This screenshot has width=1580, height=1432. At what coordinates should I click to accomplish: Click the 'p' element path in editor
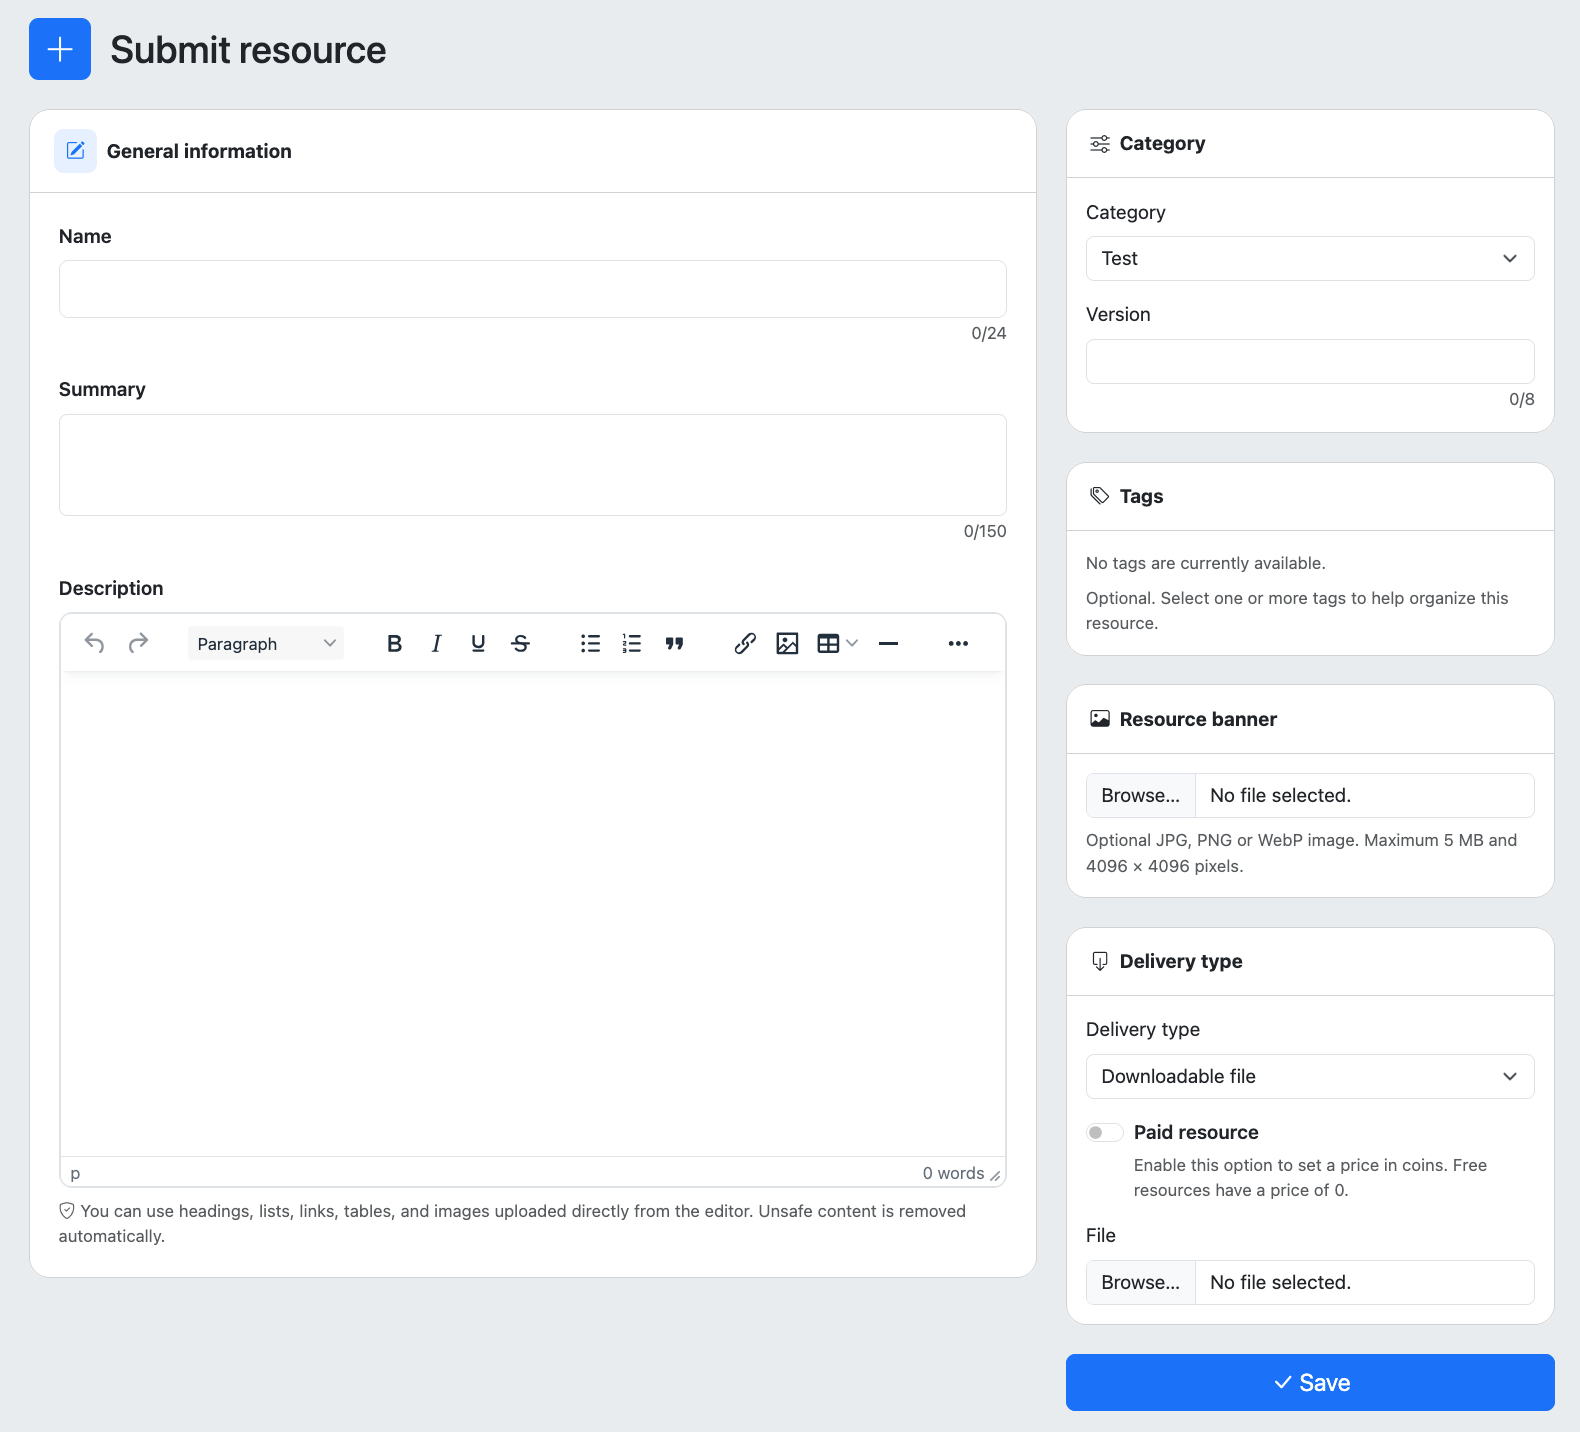pyautogui.click(x=75, y=1173)
